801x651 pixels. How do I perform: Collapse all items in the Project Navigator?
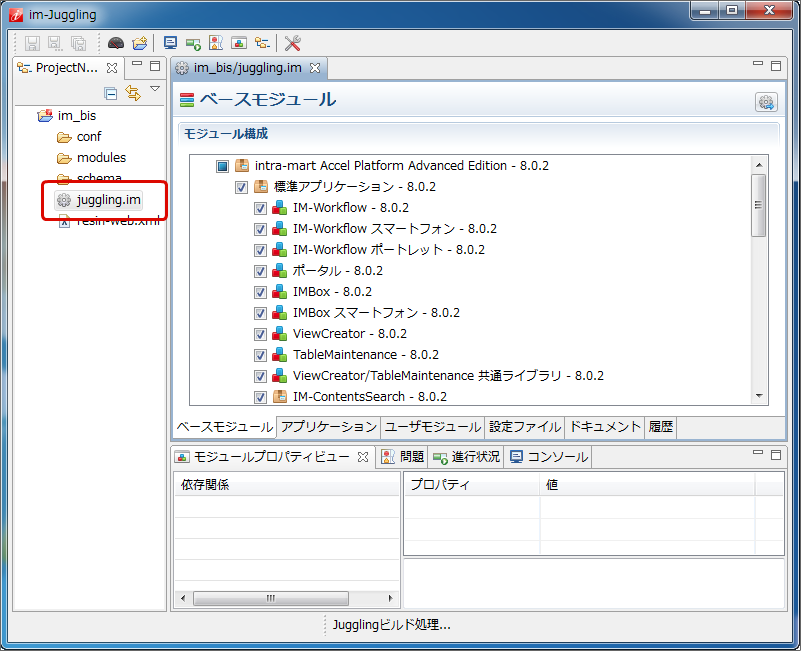pos(110,94)
